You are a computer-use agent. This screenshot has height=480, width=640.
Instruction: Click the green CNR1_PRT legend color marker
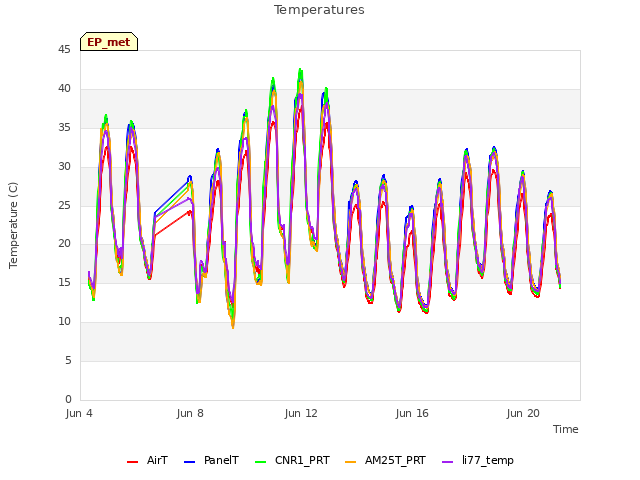[x=260, y=462]
